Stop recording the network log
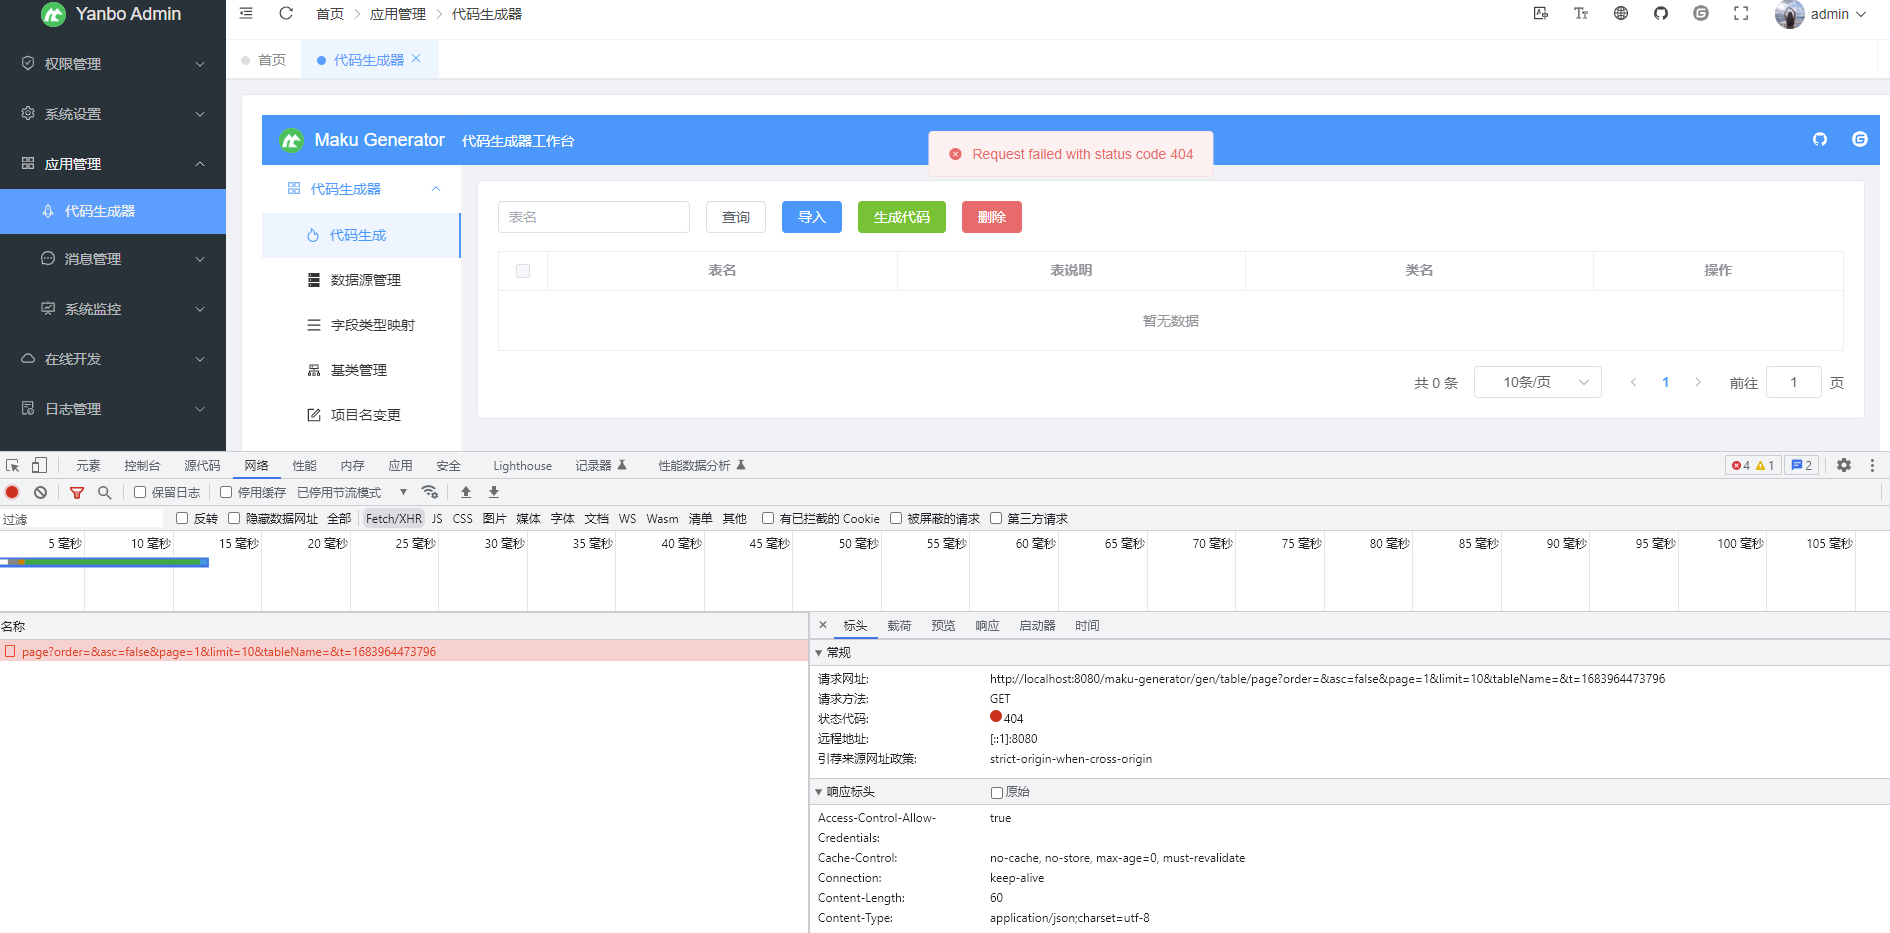The height and width of the screenshot is (933, 1890). [x=13, y=492]
